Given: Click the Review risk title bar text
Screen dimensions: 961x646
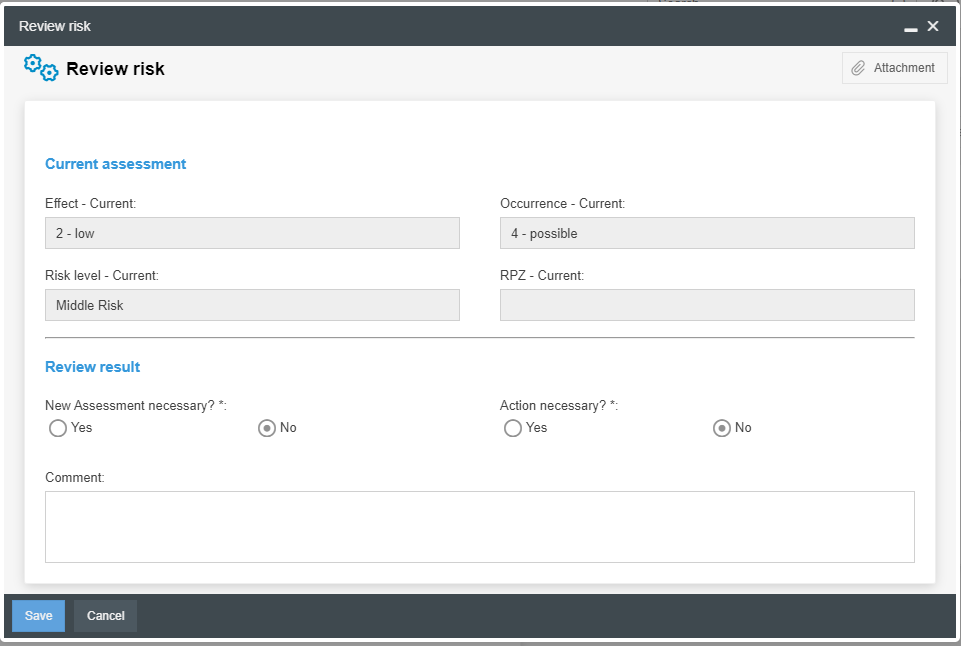Looking at the screenshot, I should click(55, 26).
